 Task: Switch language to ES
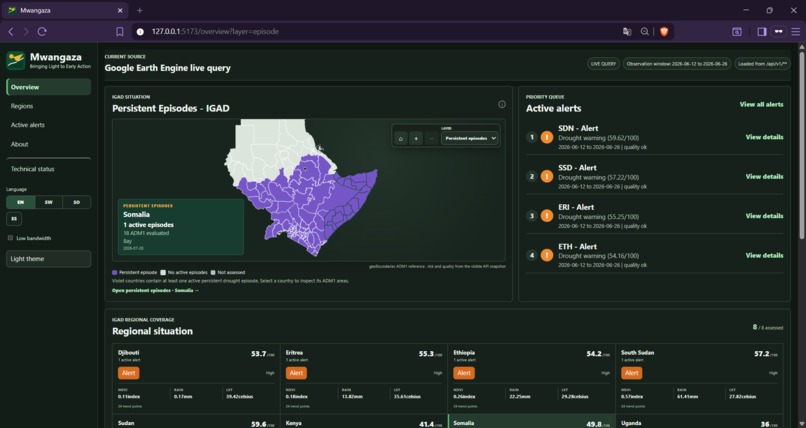(14, 219)
